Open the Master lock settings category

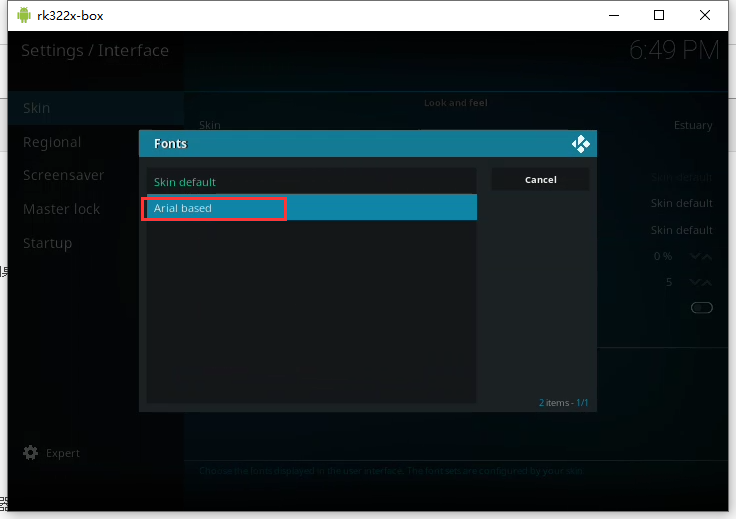(95, 209)
